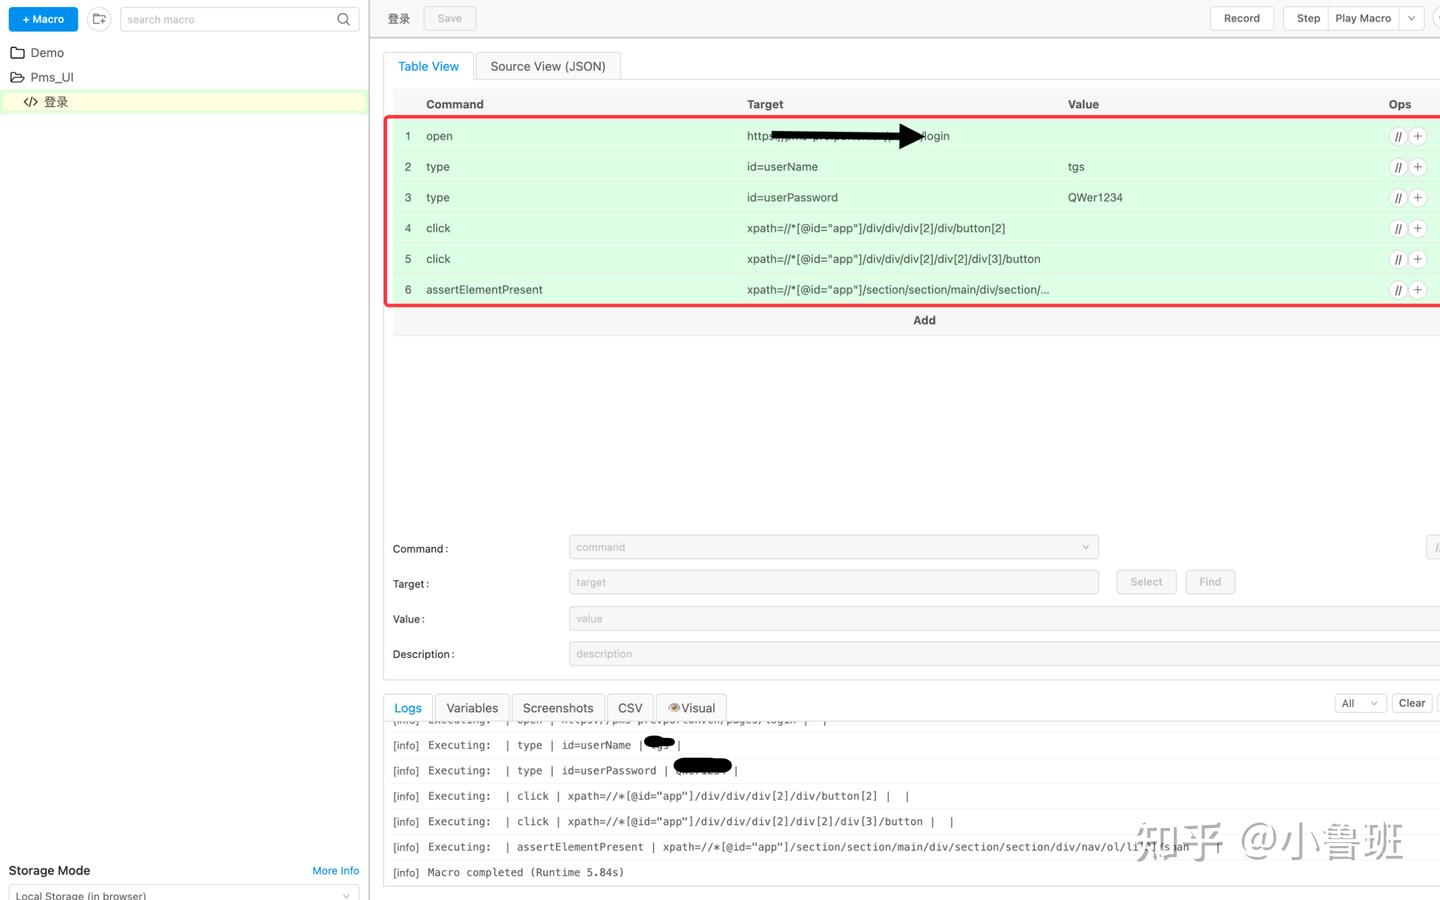The image size is (1440, 900).
Task: Add a step after the first click command via + icon
Action: coord(1417,228)
